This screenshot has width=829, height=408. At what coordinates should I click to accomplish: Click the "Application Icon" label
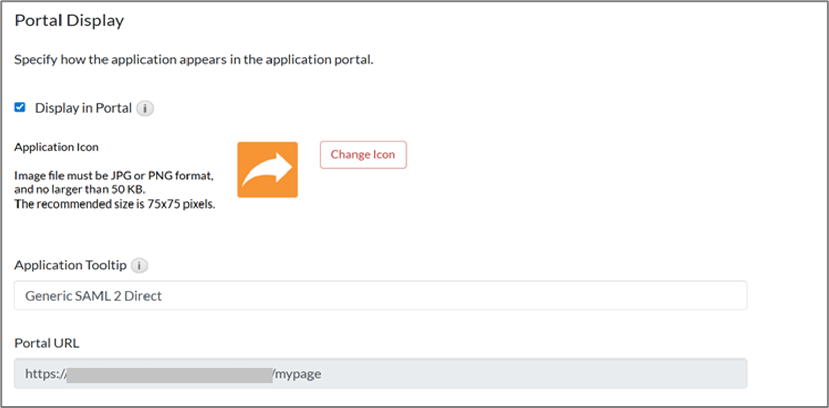pos(56,147)
